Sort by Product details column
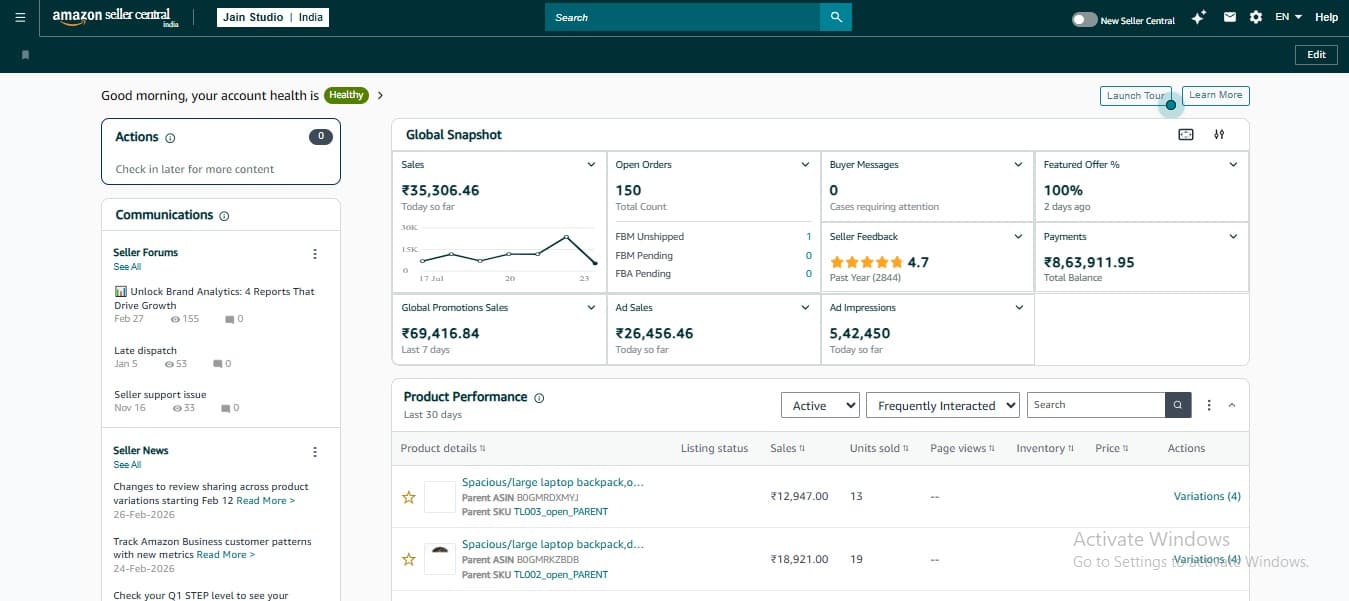The width and height of the screenshot is (1349, 601). point(443,448)
